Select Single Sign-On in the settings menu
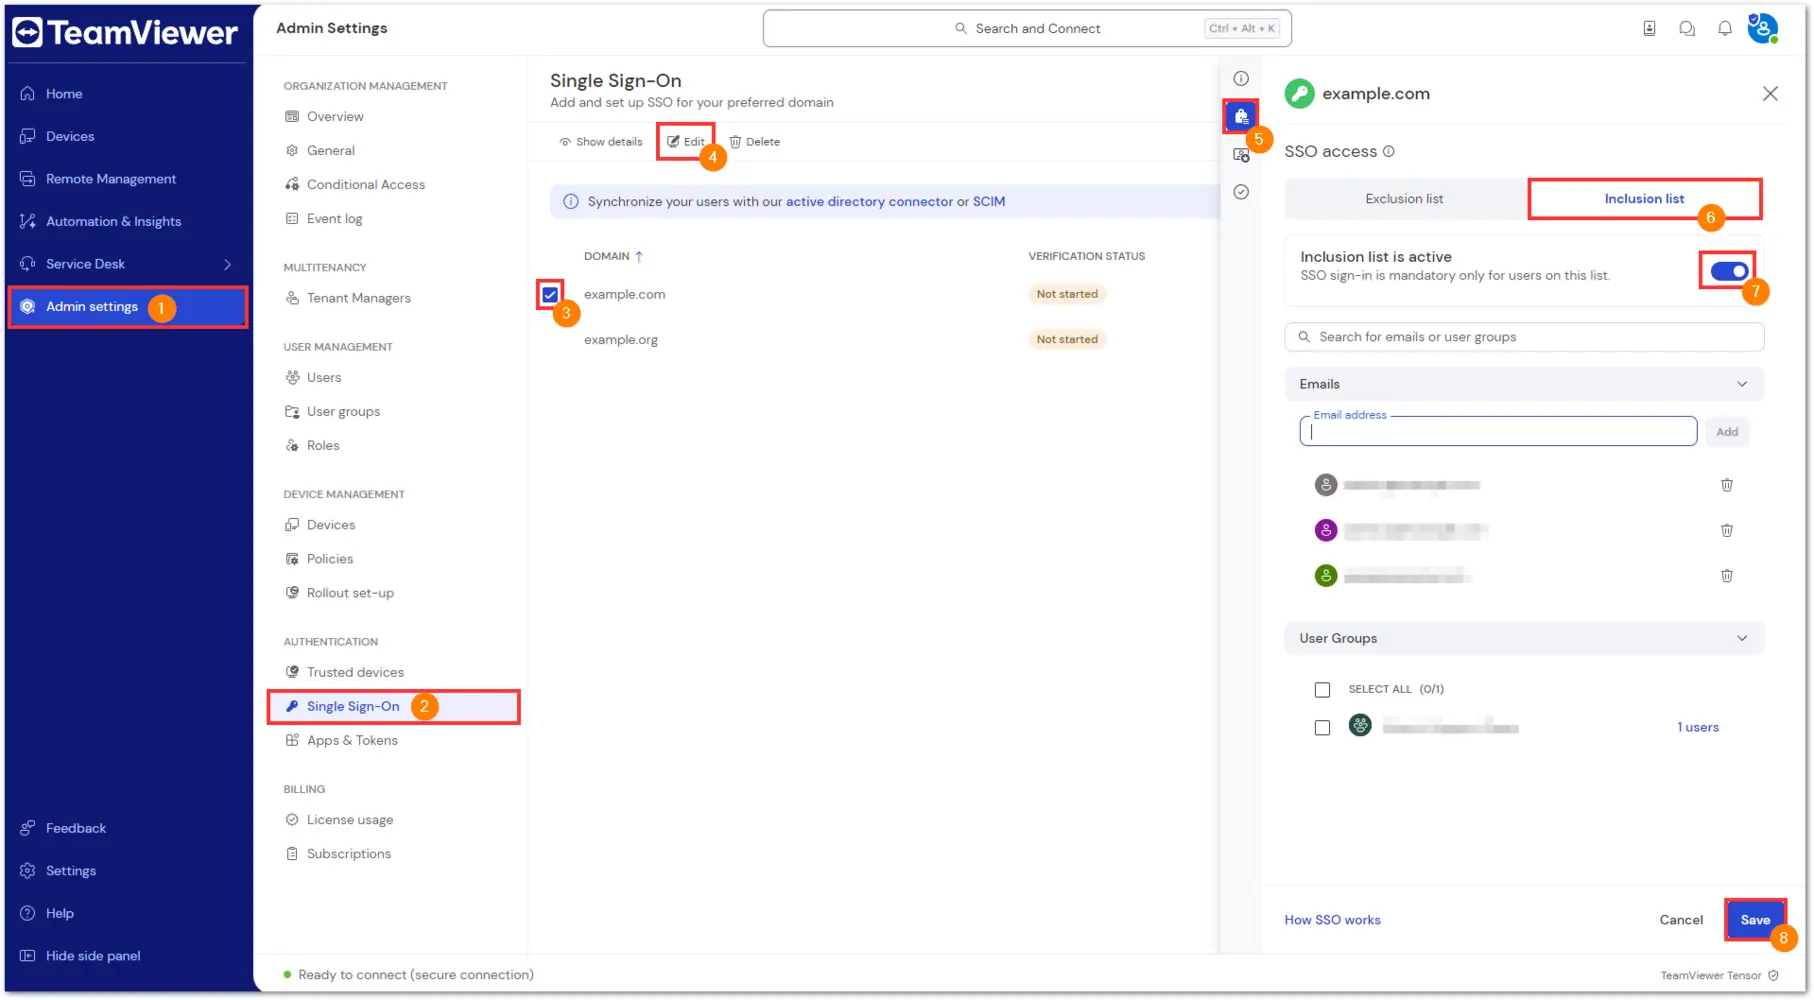Viewport: 1814px width, 1000px height. tap(393, 706)
